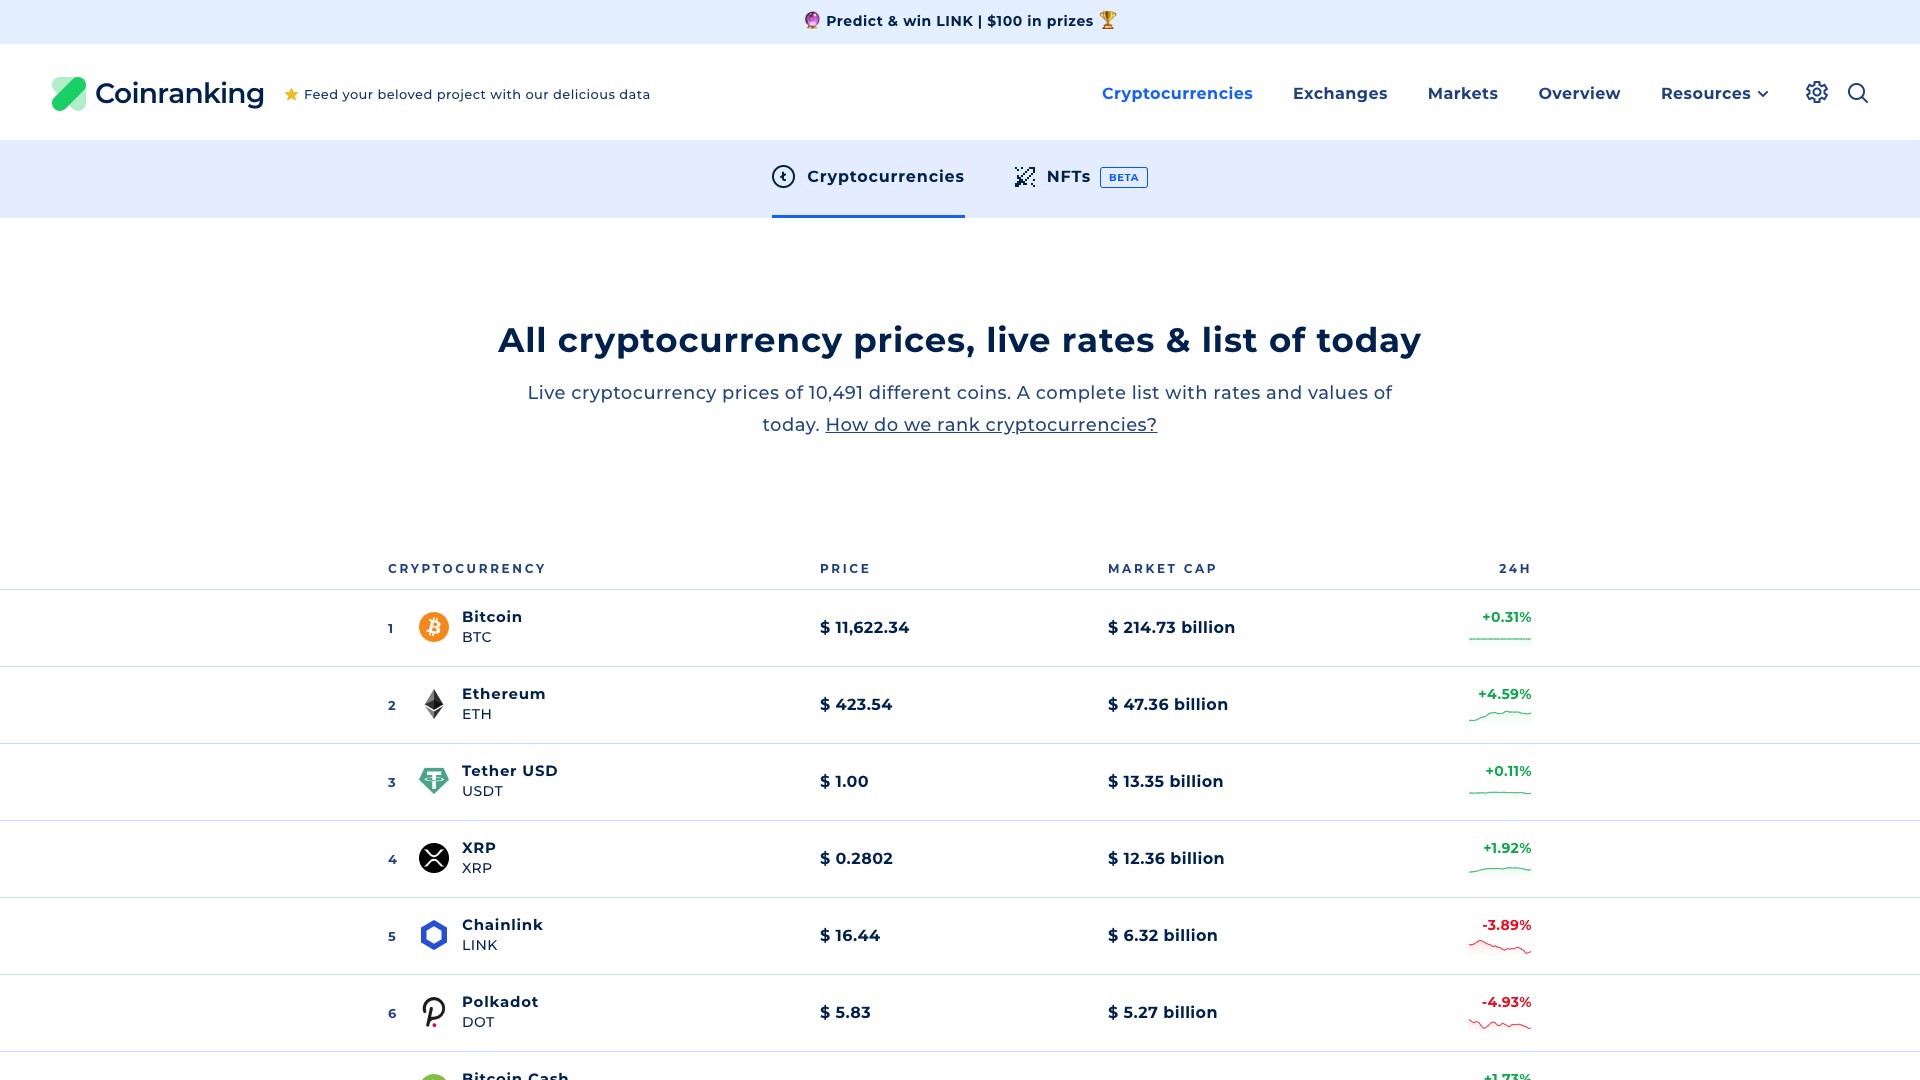Expand the Resources dropdown menu
This screenshot has height=1080, width=1920.
[1714, 93]
